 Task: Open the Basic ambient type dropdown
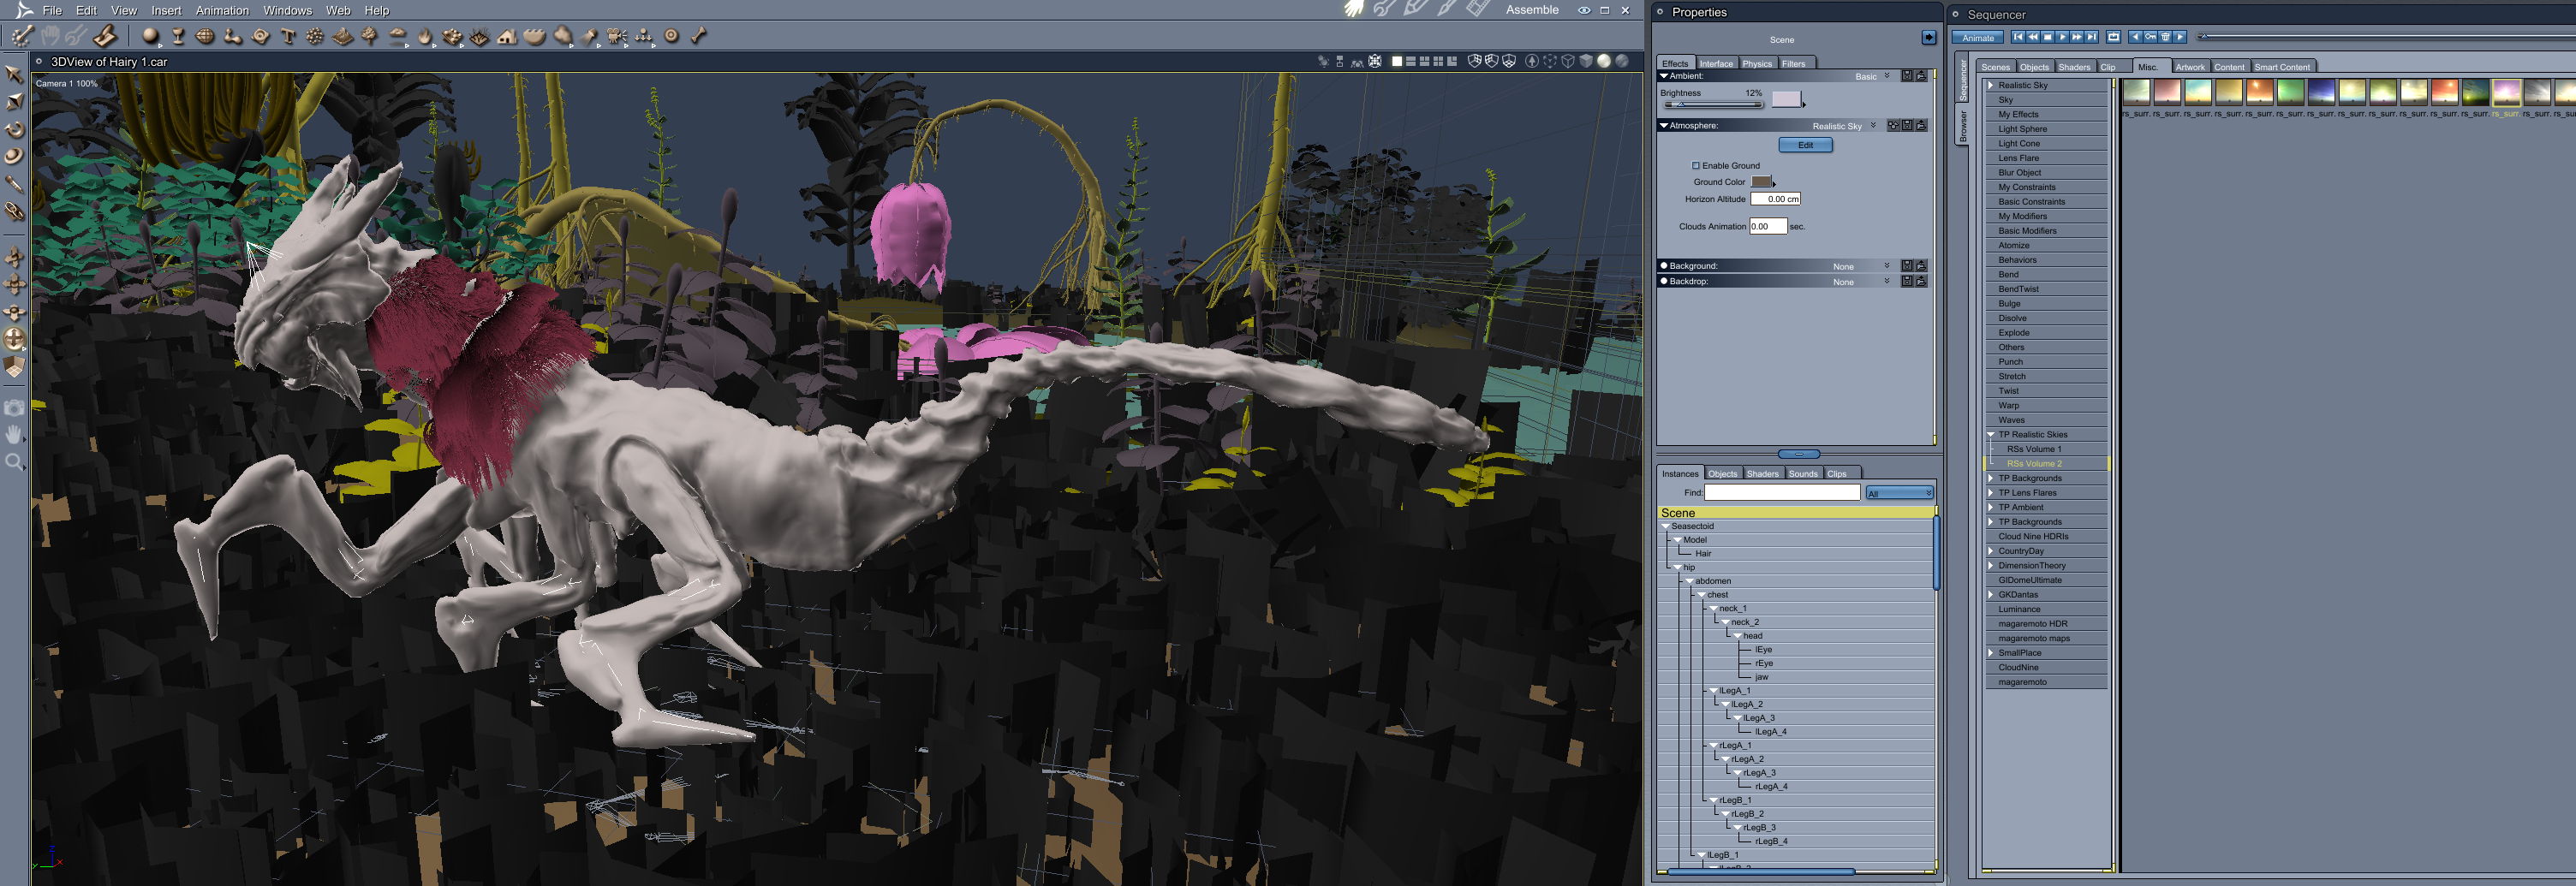[1872, 76]
